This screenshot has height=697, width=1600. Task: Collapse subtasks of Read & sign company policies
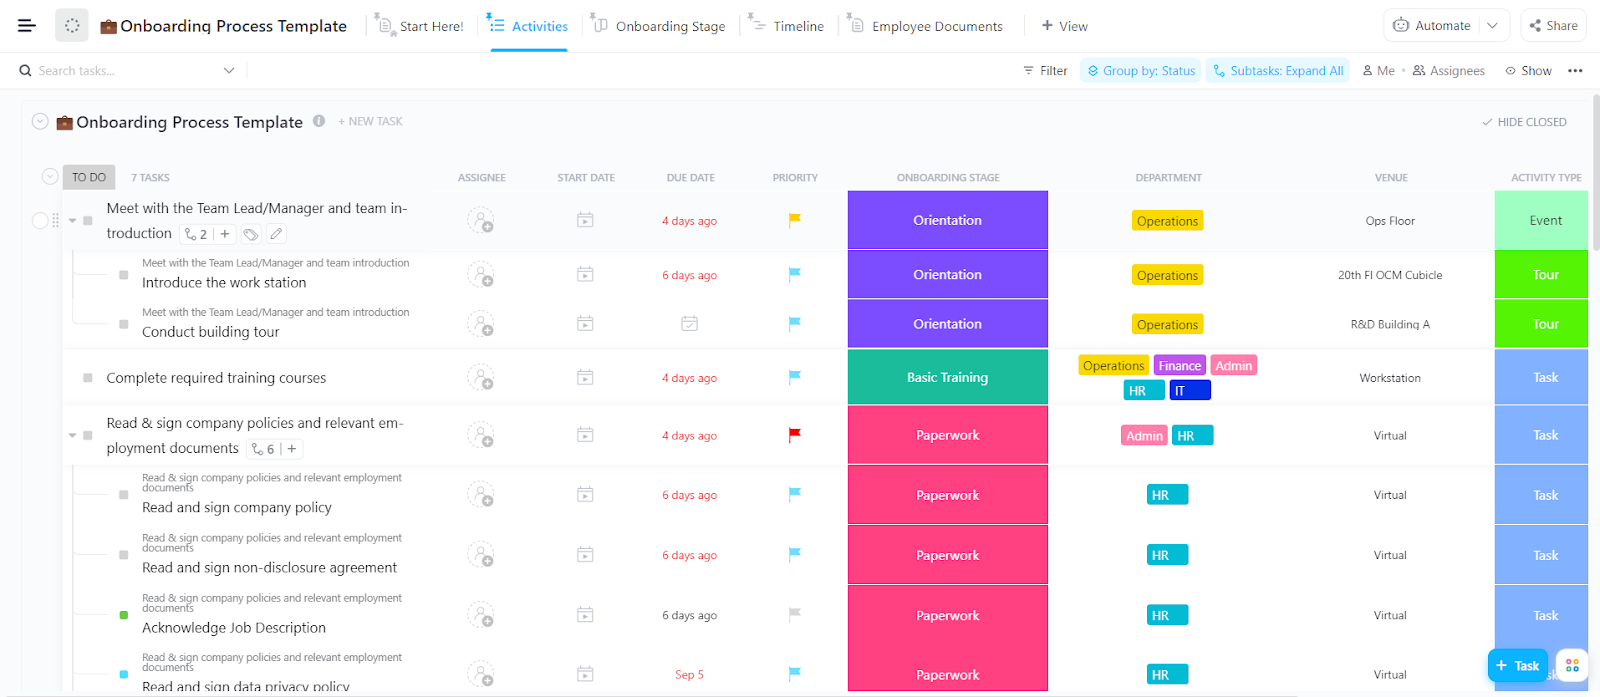click(x=73, y=436)
